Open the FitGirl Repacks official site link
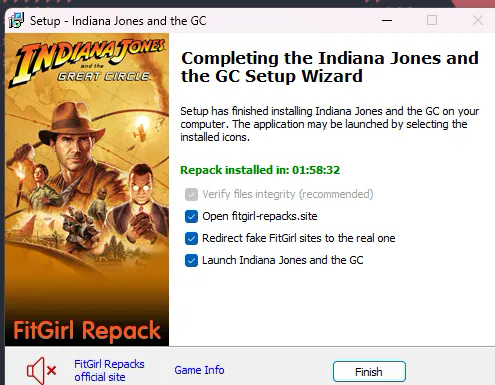This screenshot has width=495, height=385. tap(109, 370)
